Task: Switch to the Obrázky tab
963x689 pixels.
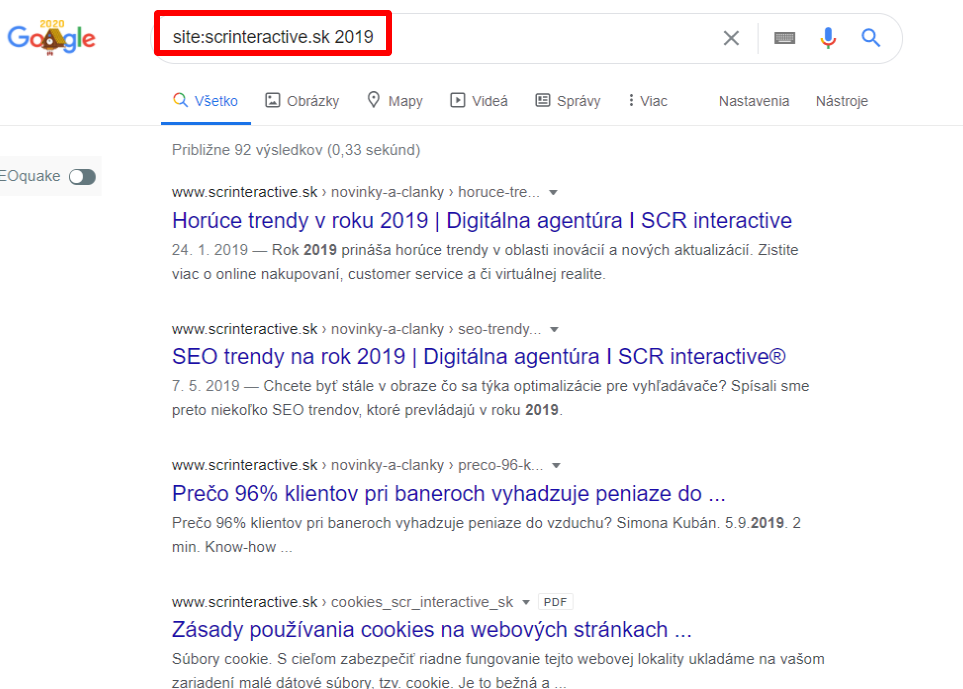Action: [x=302, y=101]
